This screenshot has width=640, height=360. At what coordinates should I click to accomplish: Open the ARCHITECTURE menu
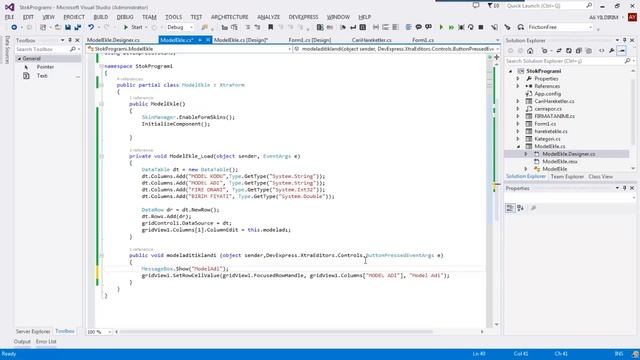coord(229,17)
